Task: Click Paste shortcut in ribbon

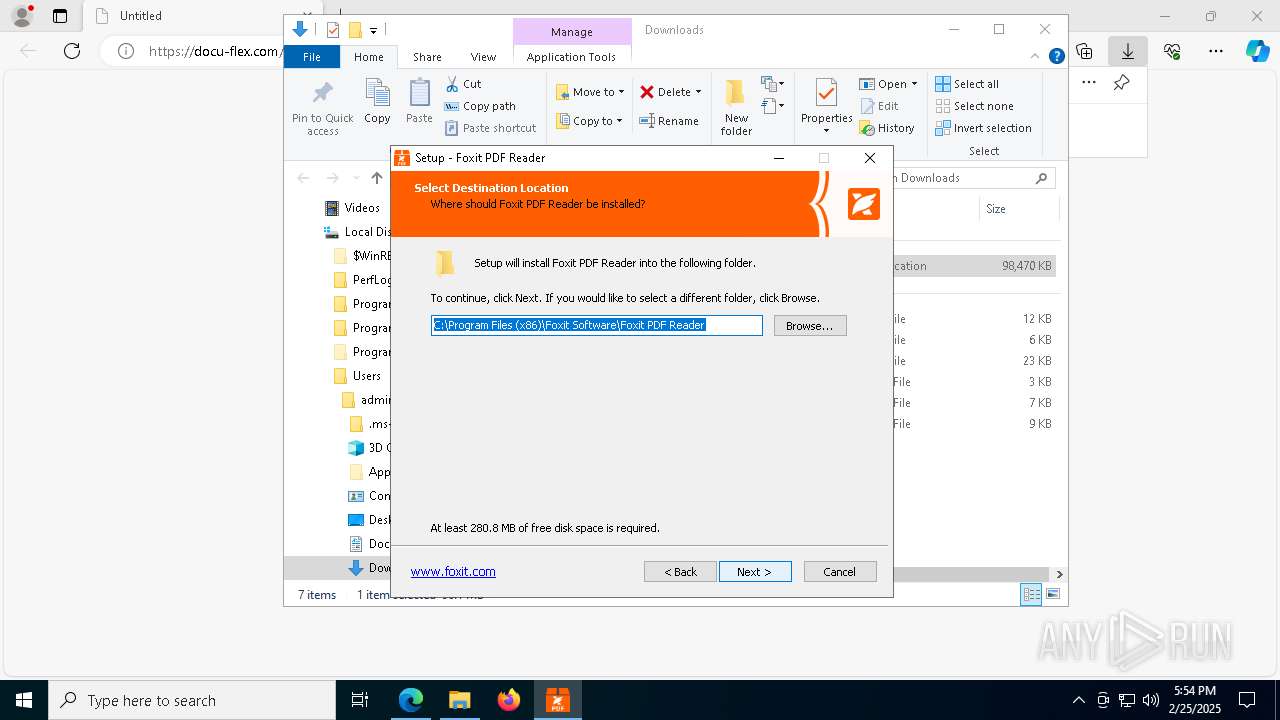Action: pyautogui.click(x=491, y=128)
